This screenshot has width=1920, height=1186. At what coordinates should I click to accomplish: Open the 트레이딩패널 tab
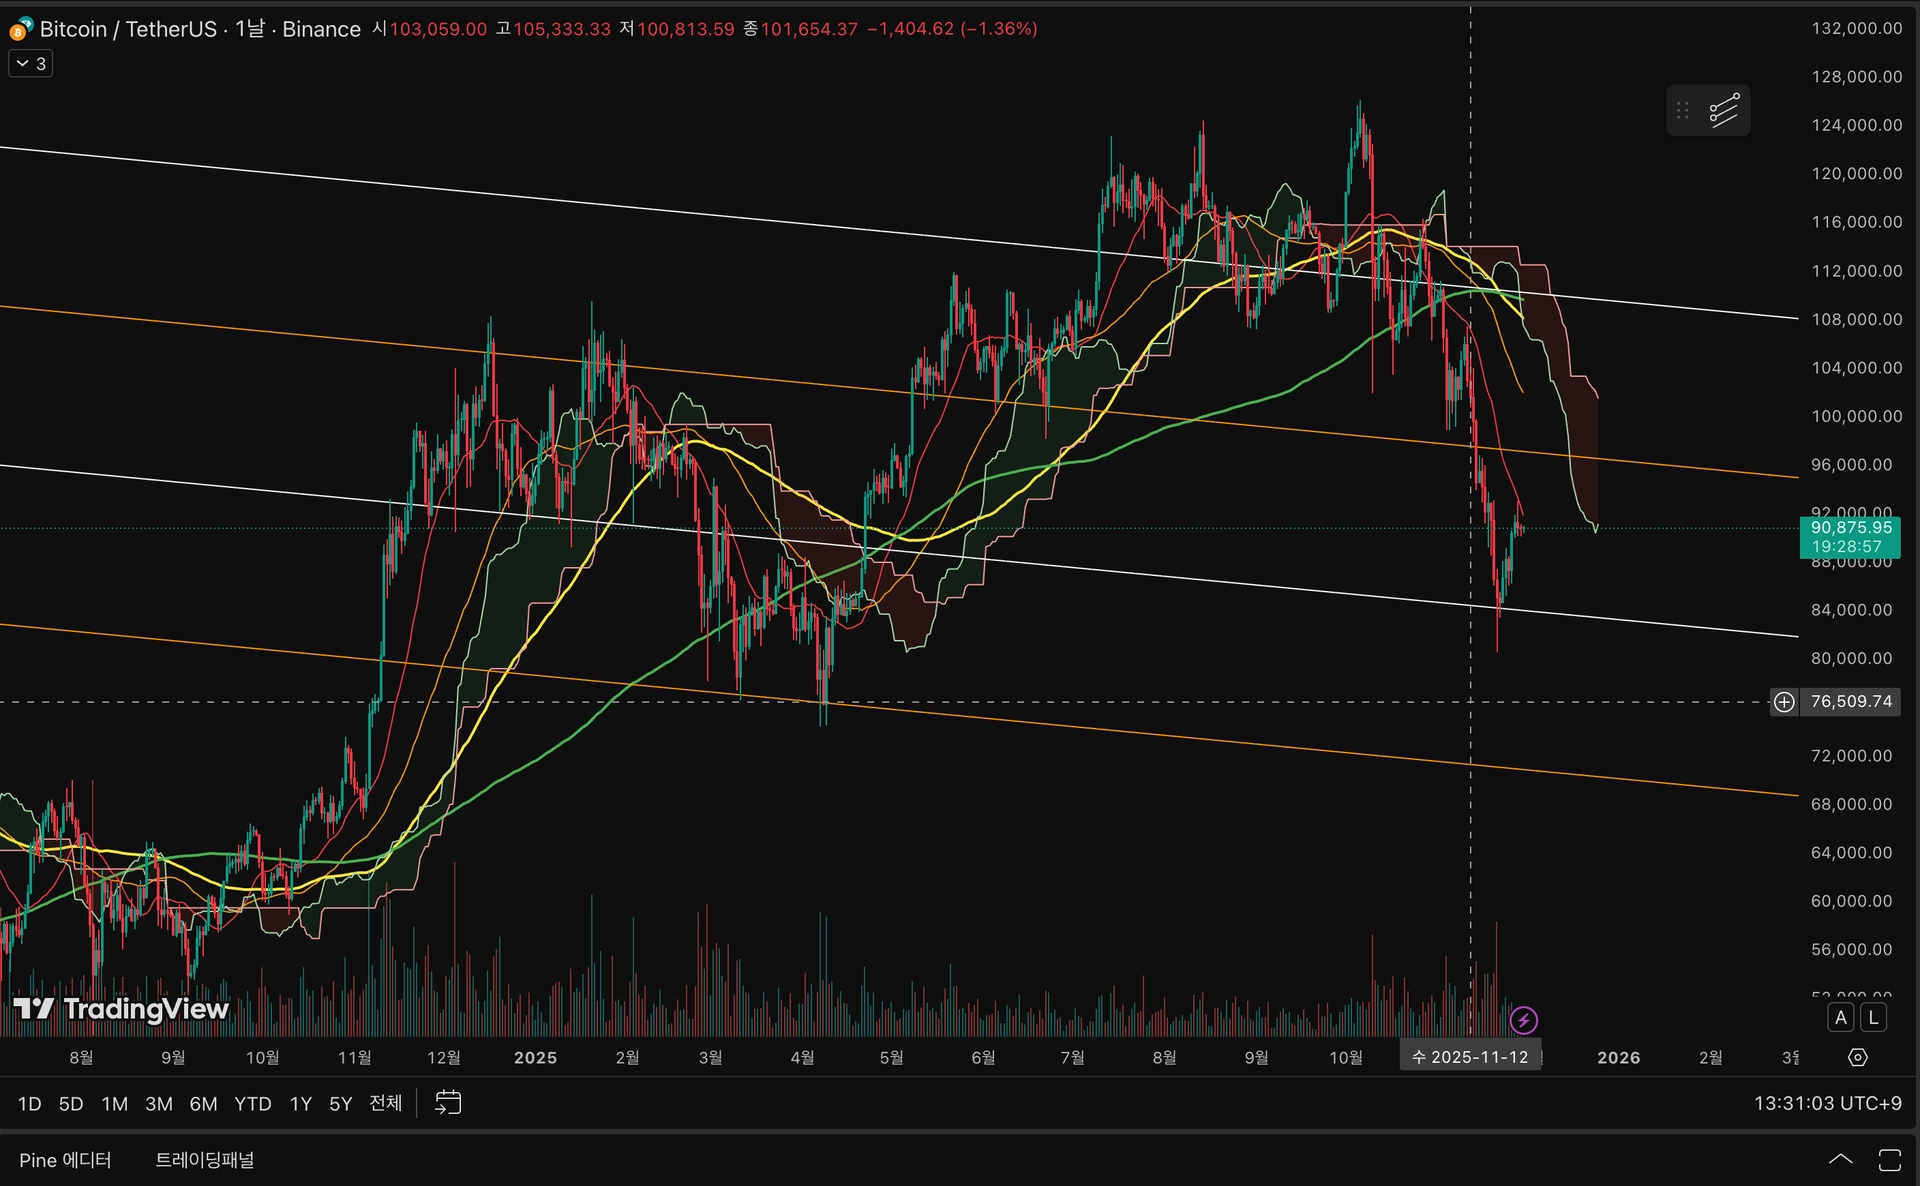pyautogui.click(x=204, y=1160)
